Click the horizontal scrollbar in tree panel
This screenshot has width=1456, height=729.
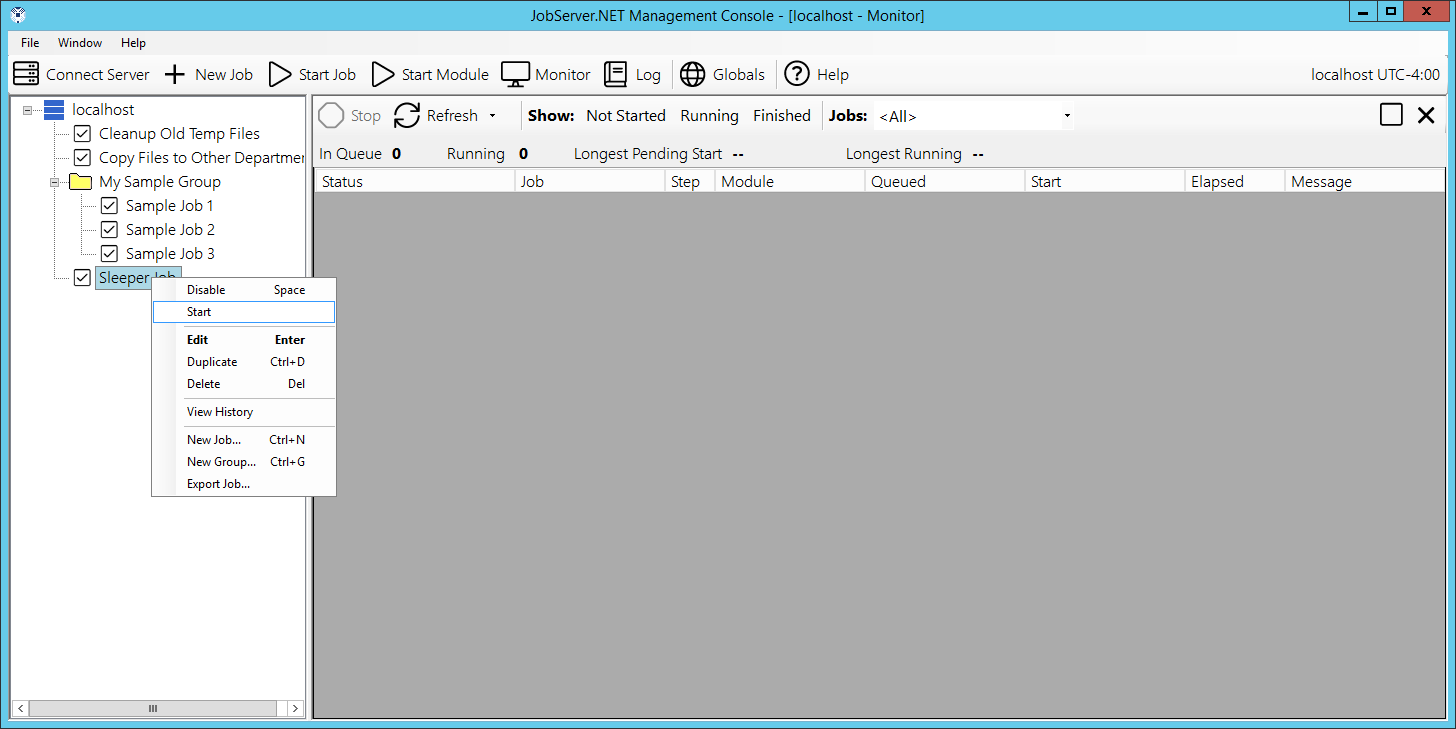click(153, 708)
